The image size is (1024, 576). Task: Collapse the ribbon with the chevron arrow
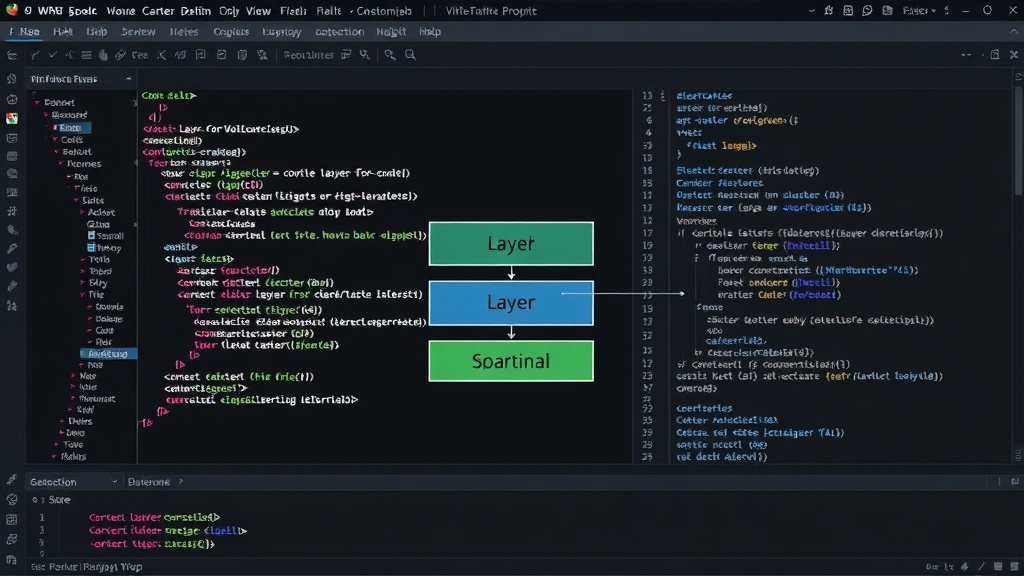1014,31
